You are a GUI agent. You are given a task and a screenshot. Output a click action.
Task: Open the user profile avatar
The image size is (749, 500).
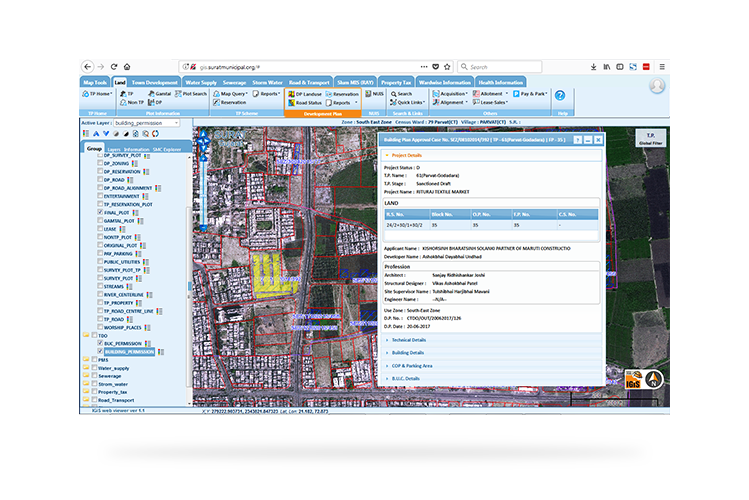point(657,85)
